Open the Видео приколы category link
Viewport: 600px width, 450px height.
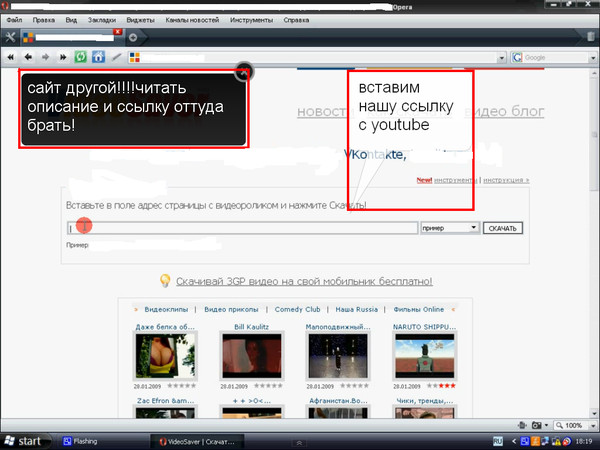pos(231,309)
